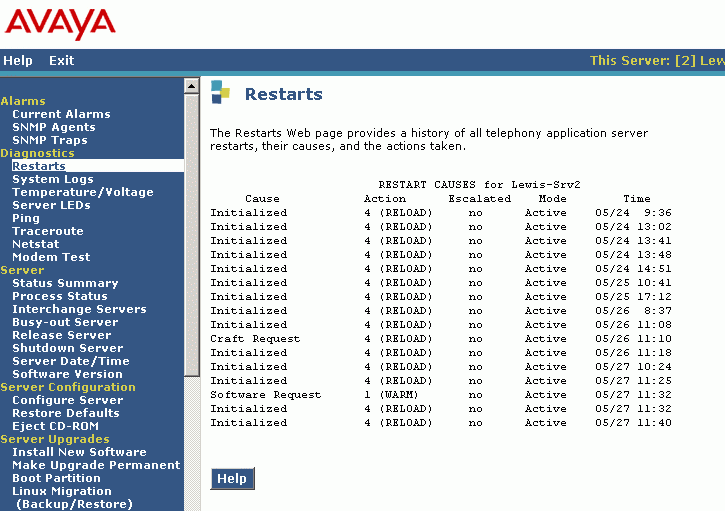Click the Help button below the table
The width and height of the screenshot is (725, 511).
click(x=232, y=479)
